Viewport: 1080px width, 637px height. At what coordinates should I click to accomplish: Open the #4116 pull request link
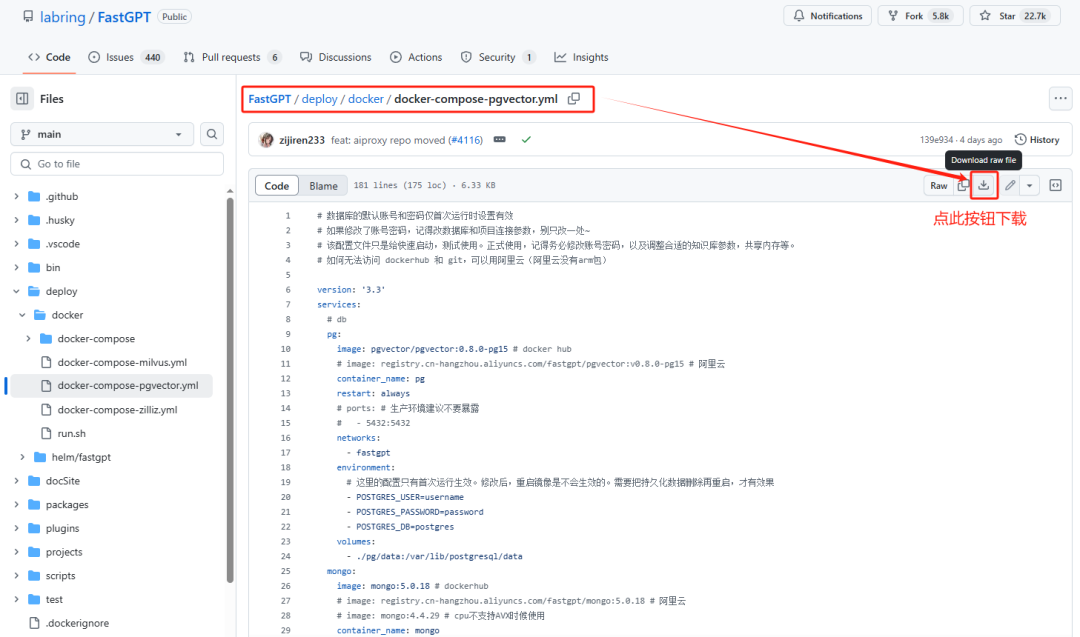(466, 140)
